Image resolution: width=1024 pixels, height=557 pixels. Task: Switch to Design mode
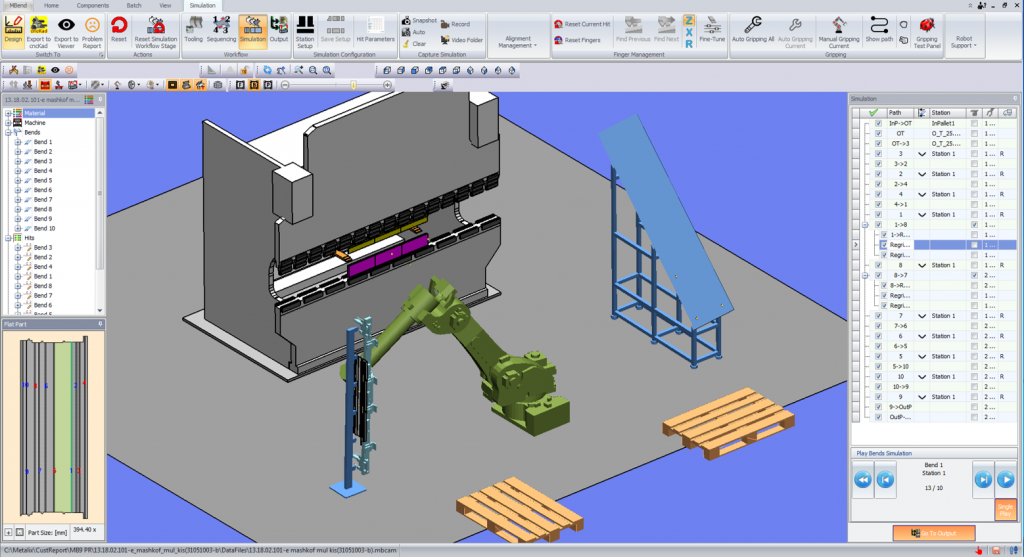click(x=13, y=31)
